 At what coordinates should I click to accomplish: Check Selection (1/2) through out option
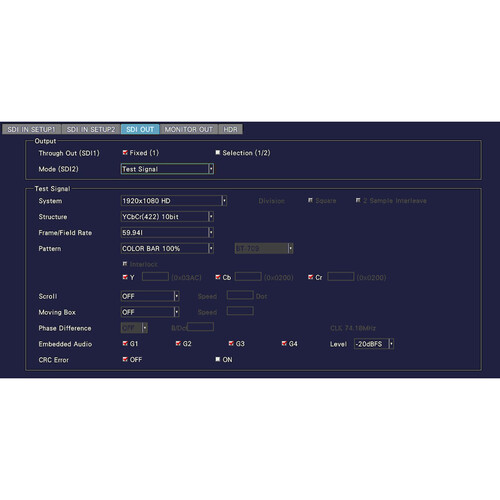218,153
